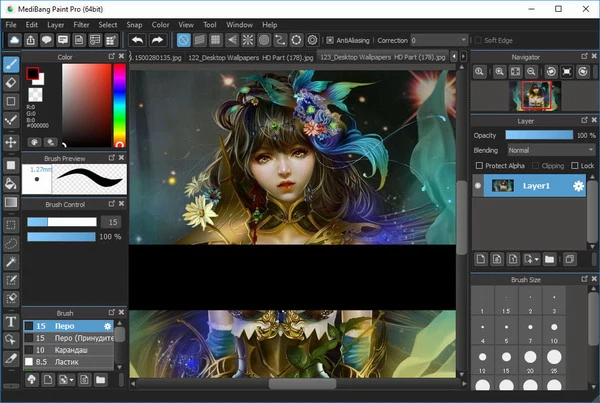Toggle the AntiAliasing checkbox

click(330, 40)
